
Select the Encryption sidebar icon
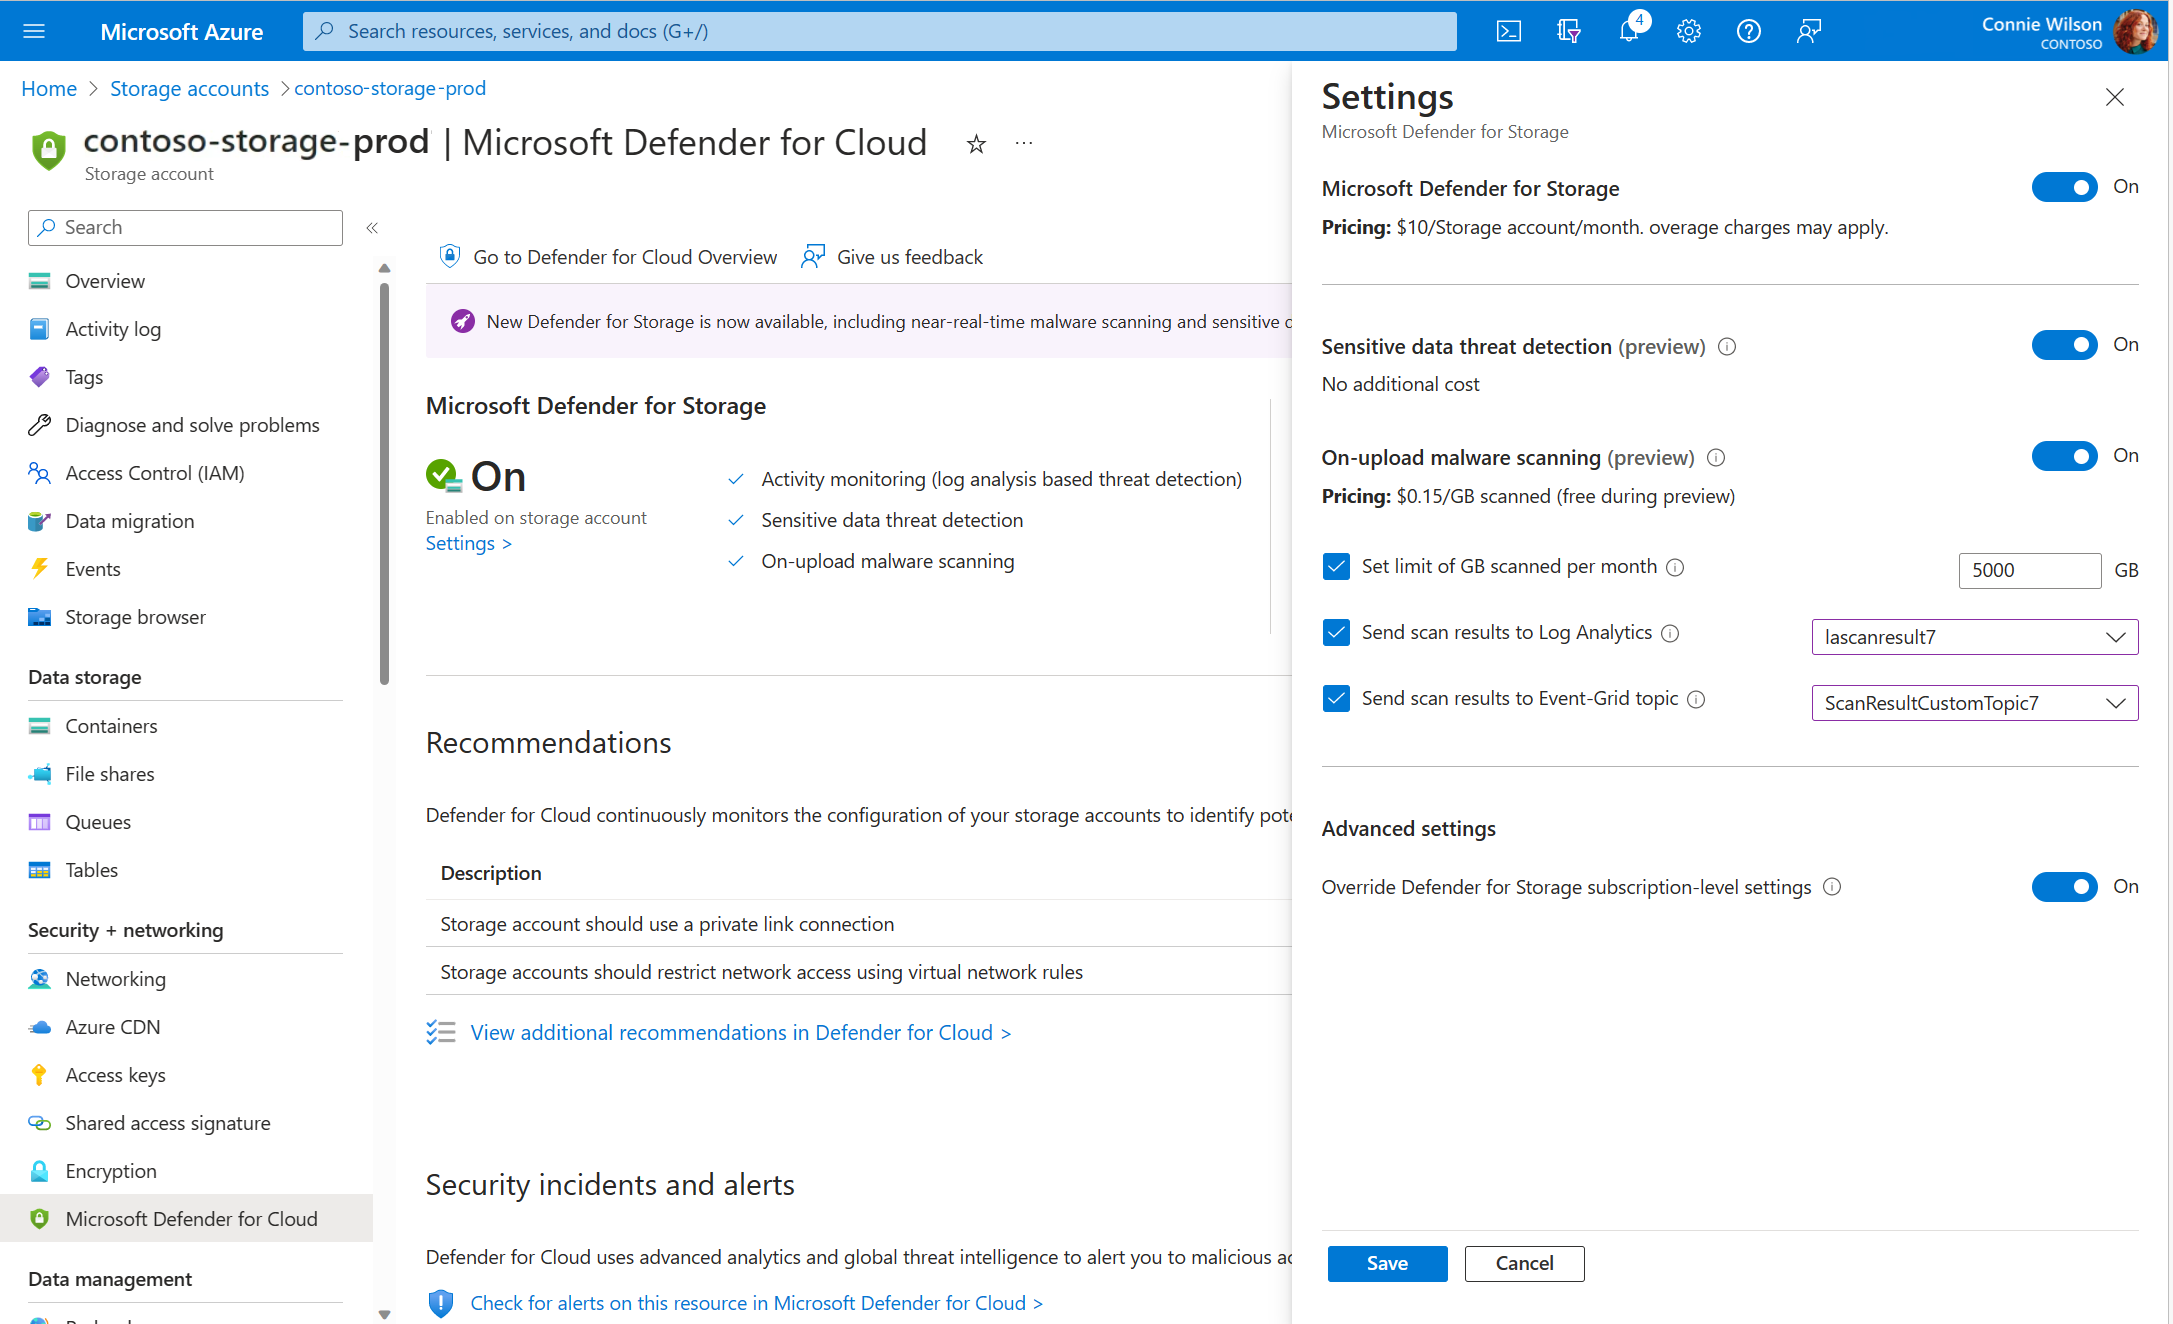[40, 1170]
